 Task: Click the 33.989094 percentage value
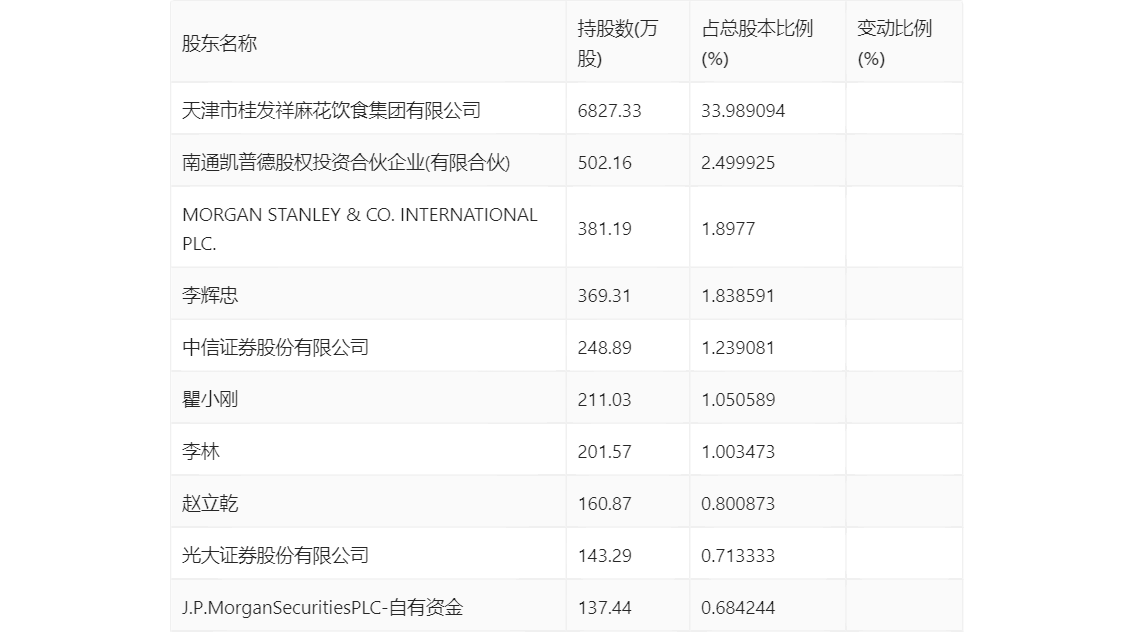743,111
